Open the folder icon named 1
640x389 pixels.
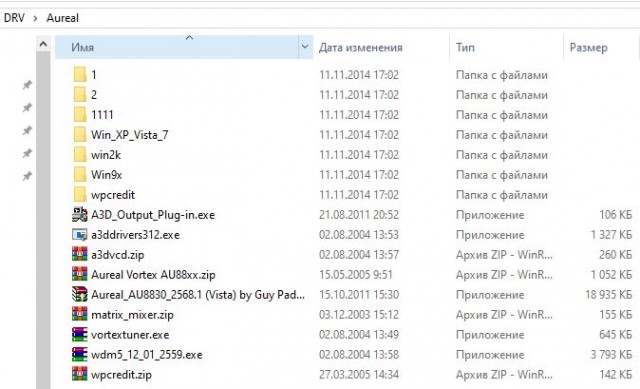point(80,75)
